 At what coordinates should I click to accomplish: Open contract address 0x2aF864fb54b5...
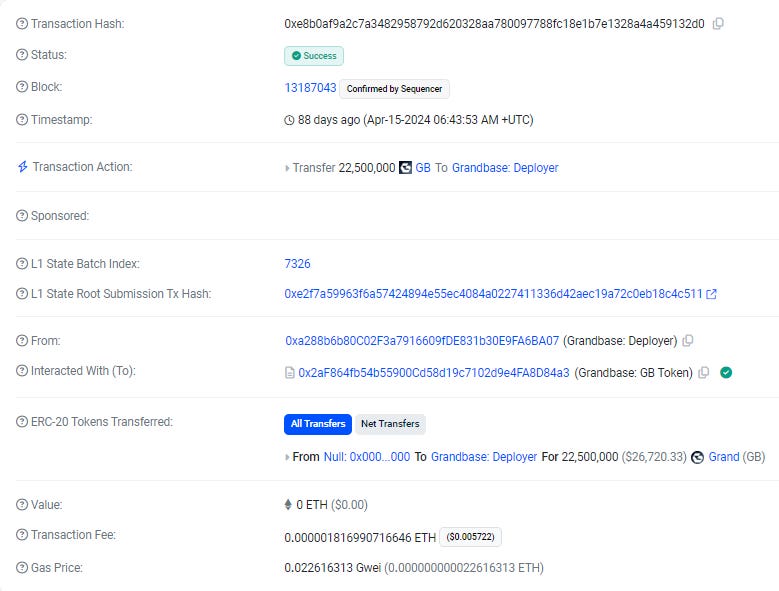coord(434,372)
